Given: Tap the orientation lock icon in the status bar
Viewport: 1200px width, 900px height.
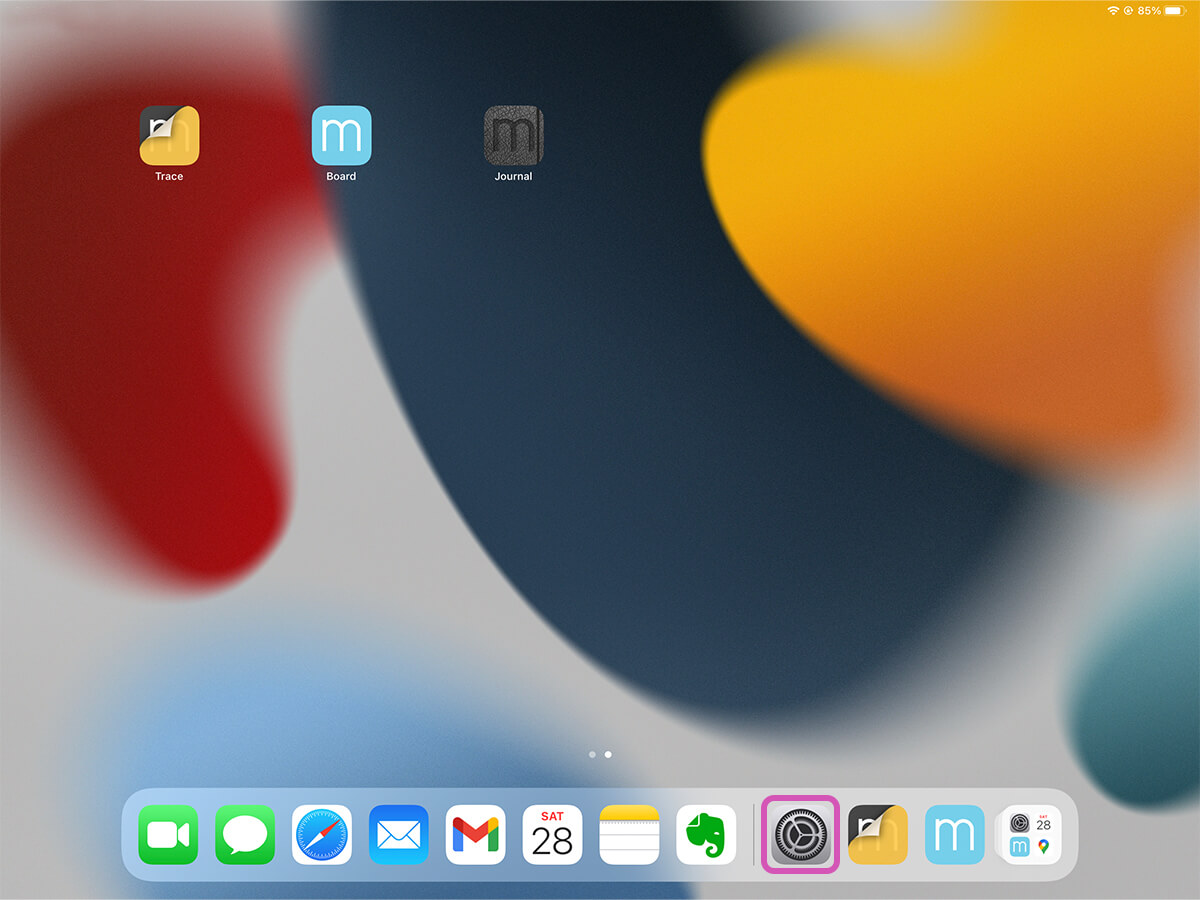Looking at the screenshot, I should tap(1129, 11).
